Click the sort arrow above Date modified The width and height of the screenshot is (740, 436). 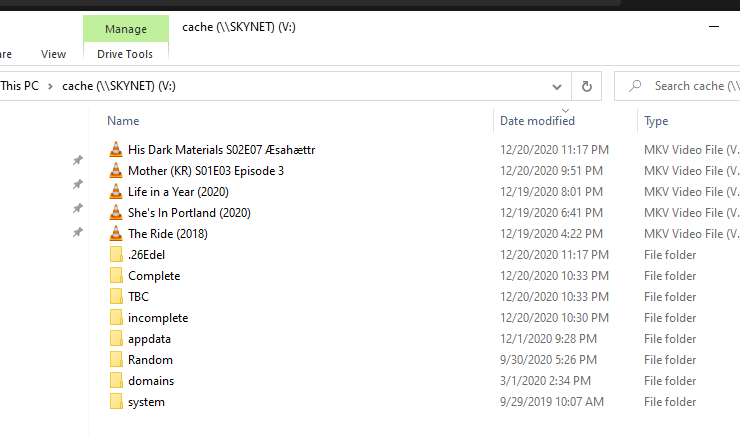[x=565, y=111]
